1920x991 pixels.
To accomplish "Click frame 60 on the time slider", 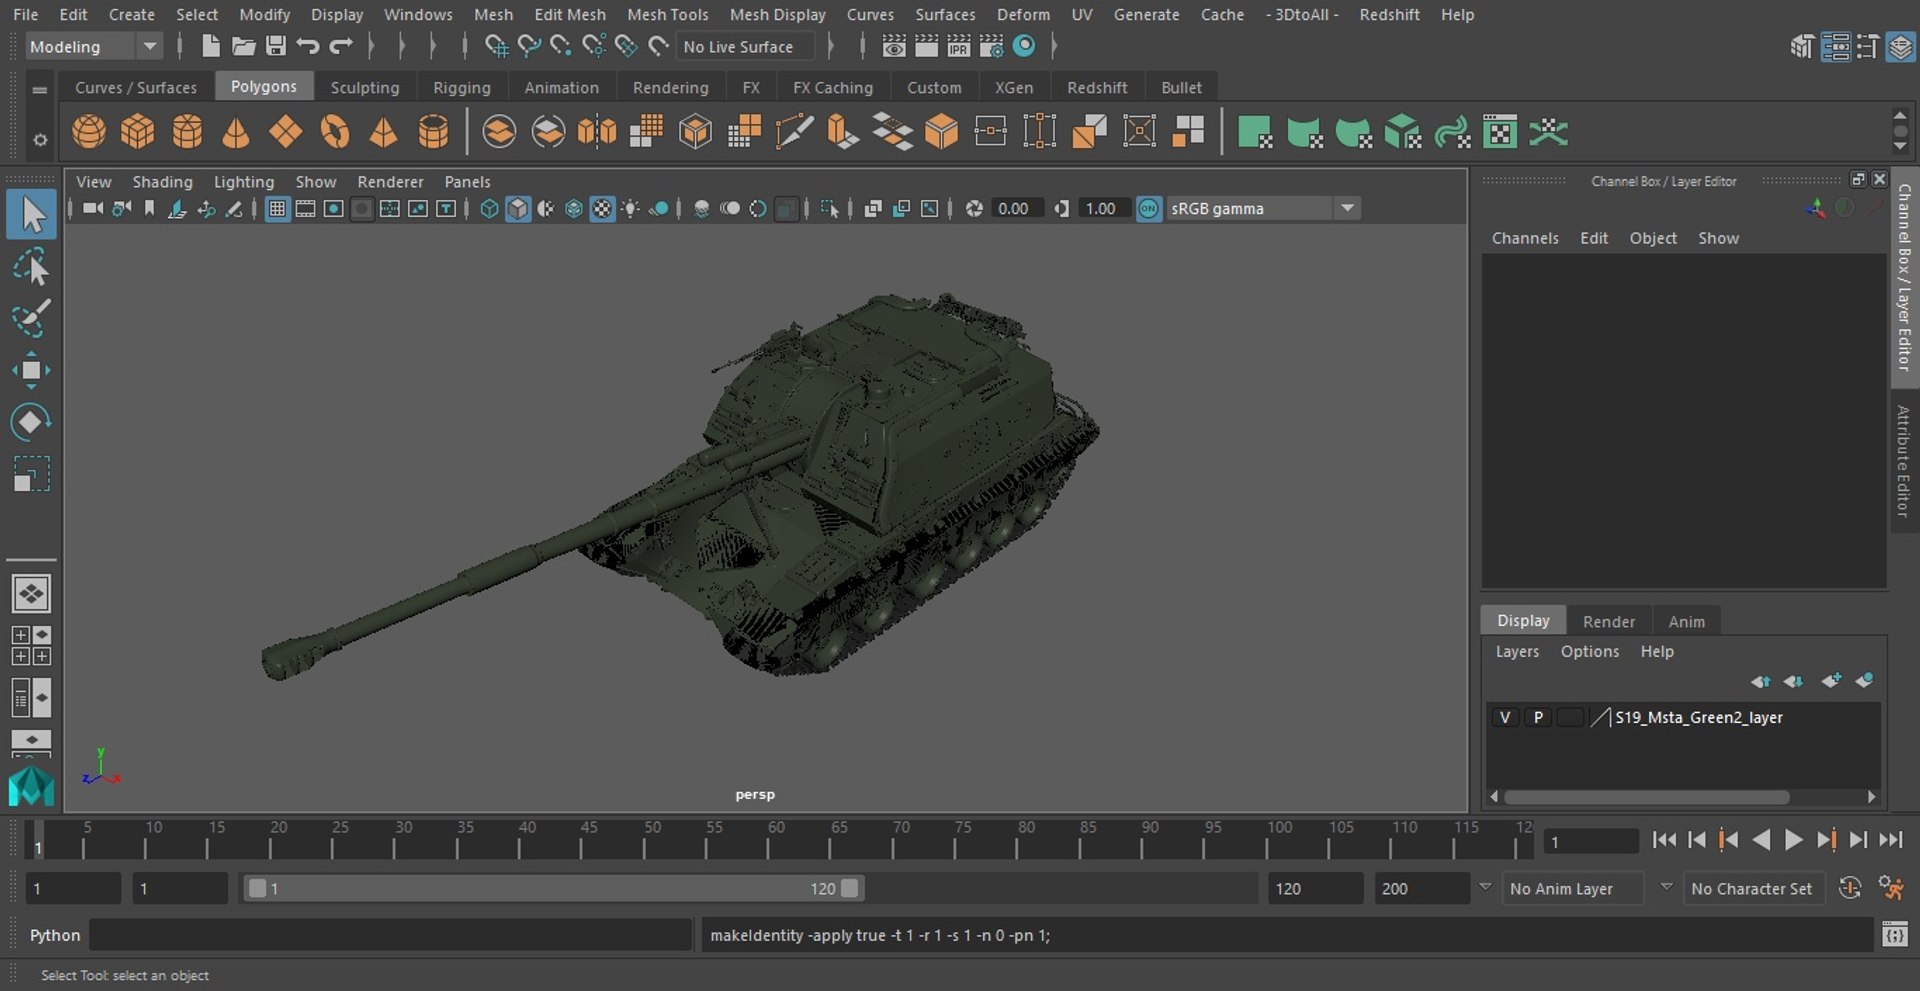I will 776,840.
